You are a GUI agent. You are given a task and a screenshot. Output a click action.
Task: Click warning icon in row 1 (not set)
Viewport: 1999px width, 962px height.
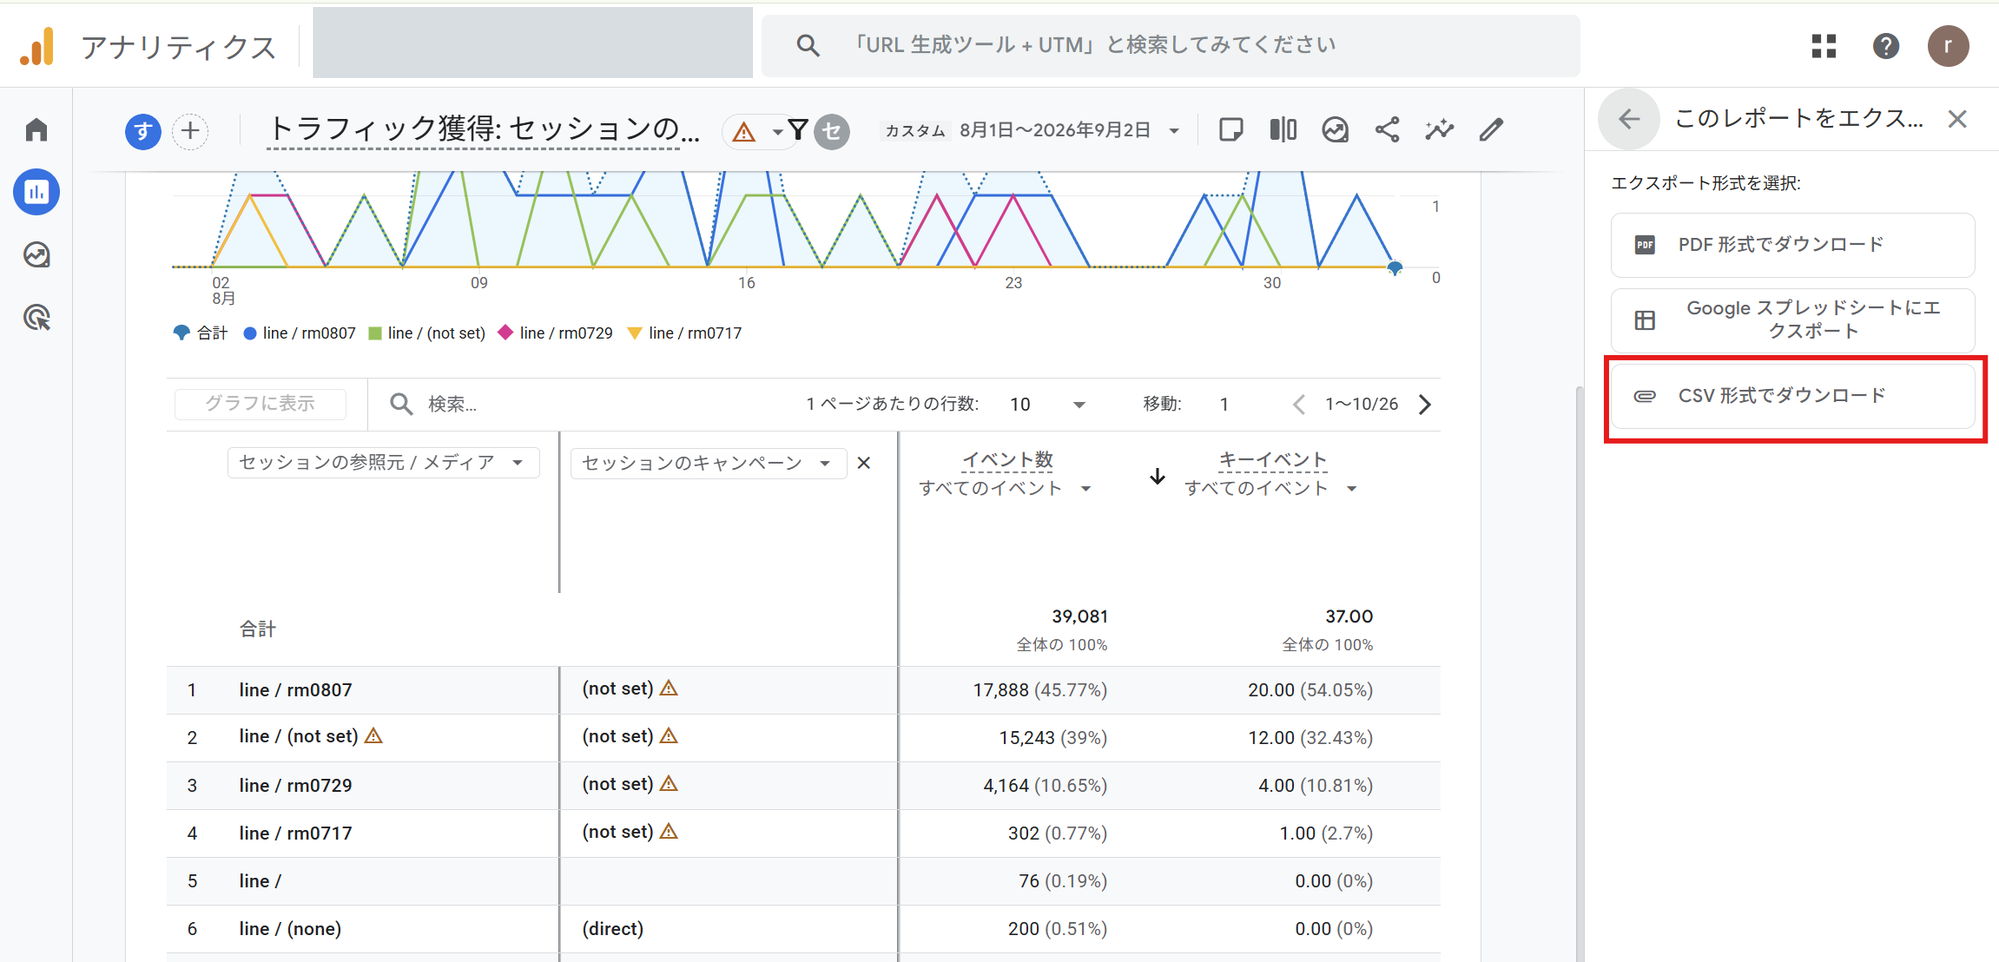669,688
